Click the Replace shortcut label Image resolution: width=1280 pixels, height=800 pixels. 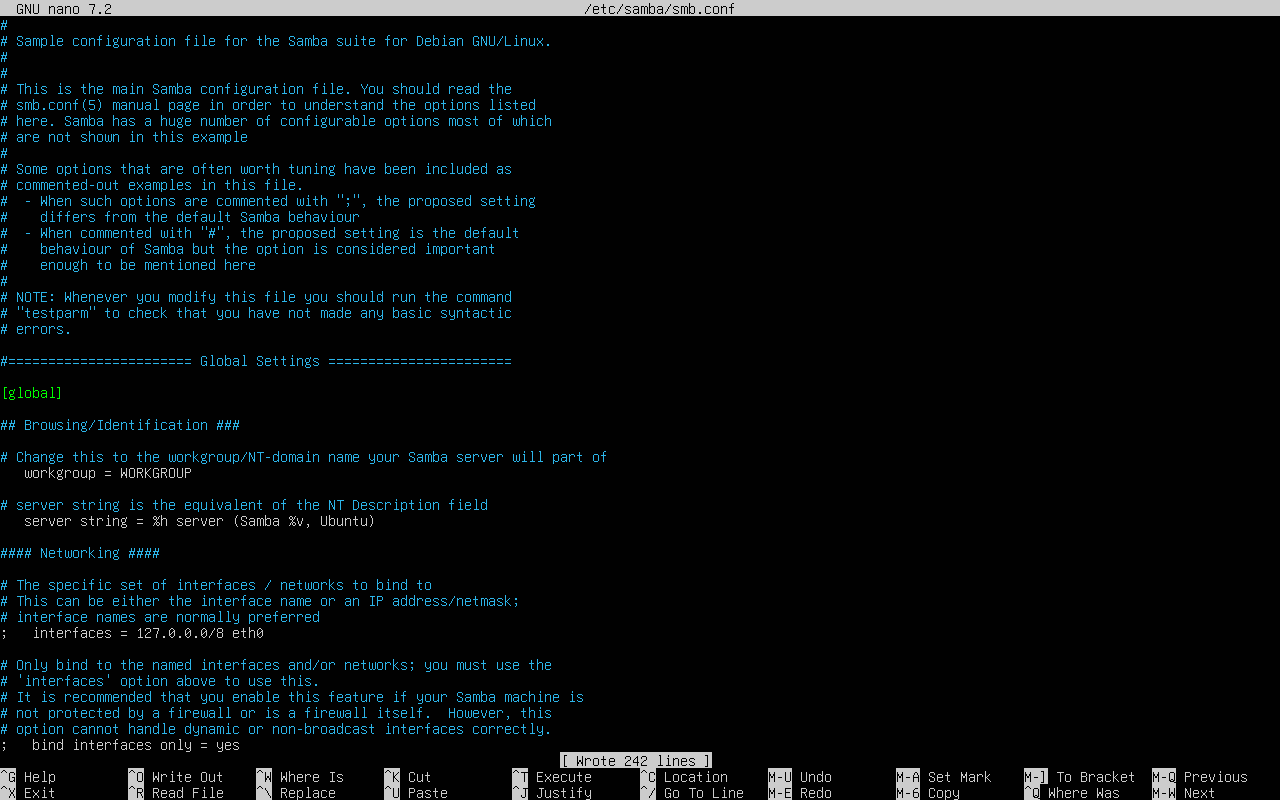click(x=307, y=793)
